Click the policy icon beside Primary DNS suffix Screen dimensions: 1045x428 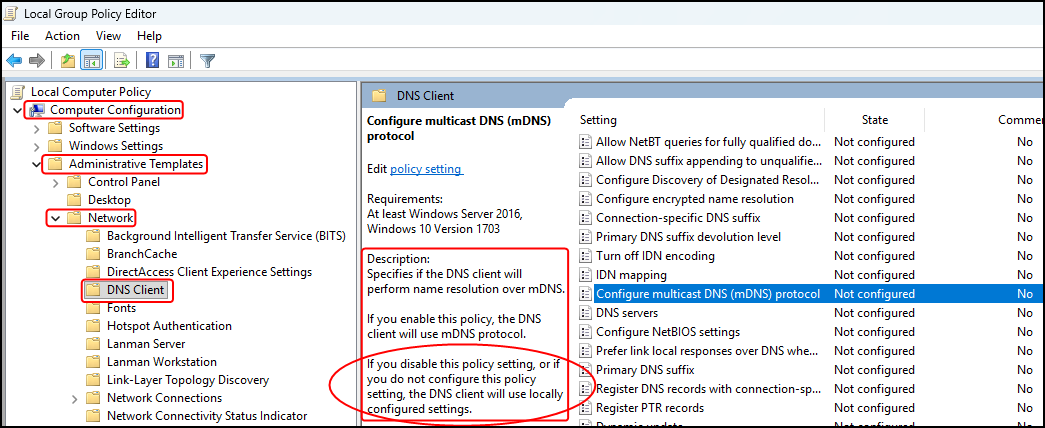[586, 370]
